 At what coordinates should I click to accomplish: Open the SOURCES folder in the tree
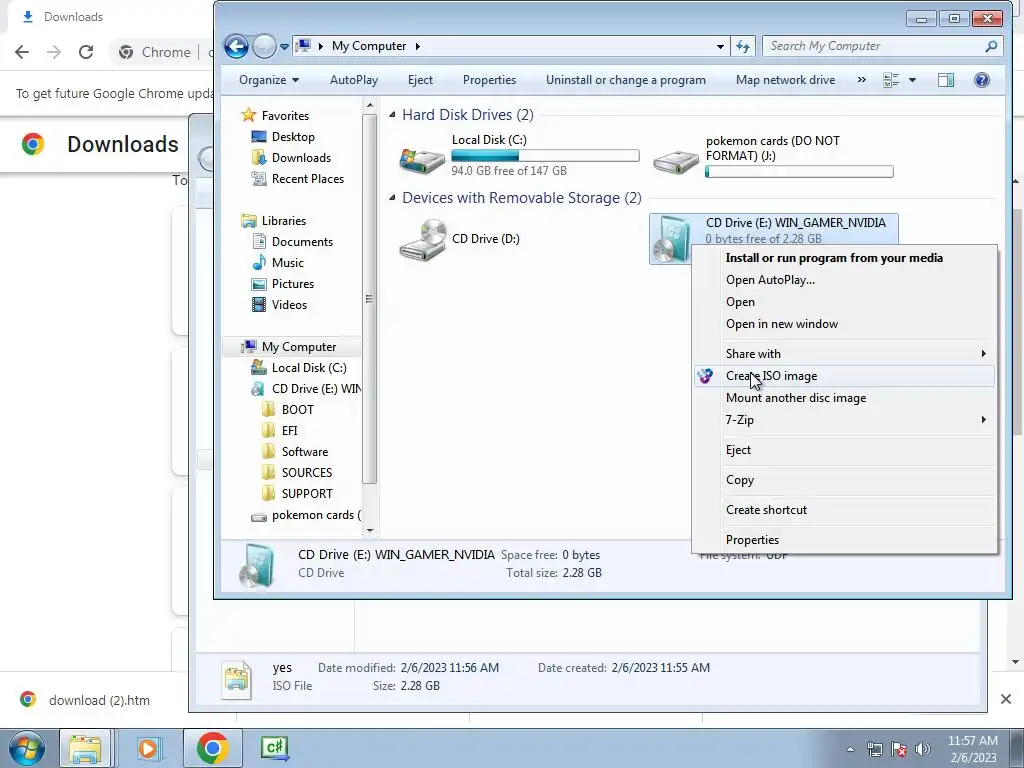click(306, 472)
